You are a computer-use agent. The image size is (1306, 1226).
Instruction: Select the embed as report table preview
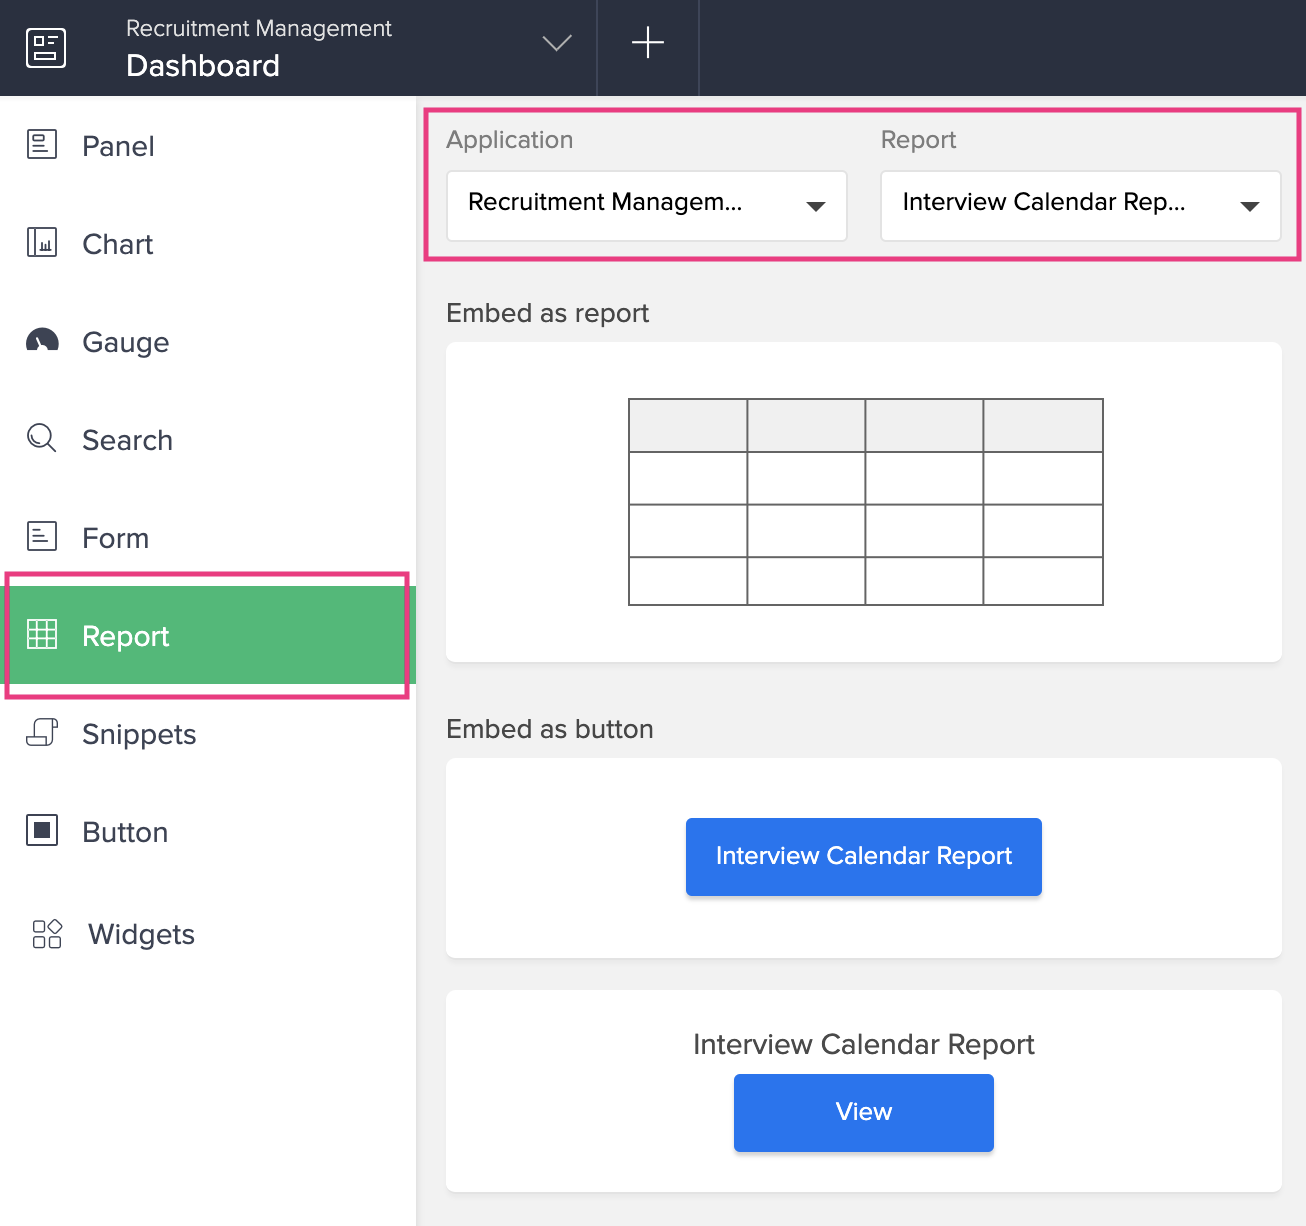(865, 502)
